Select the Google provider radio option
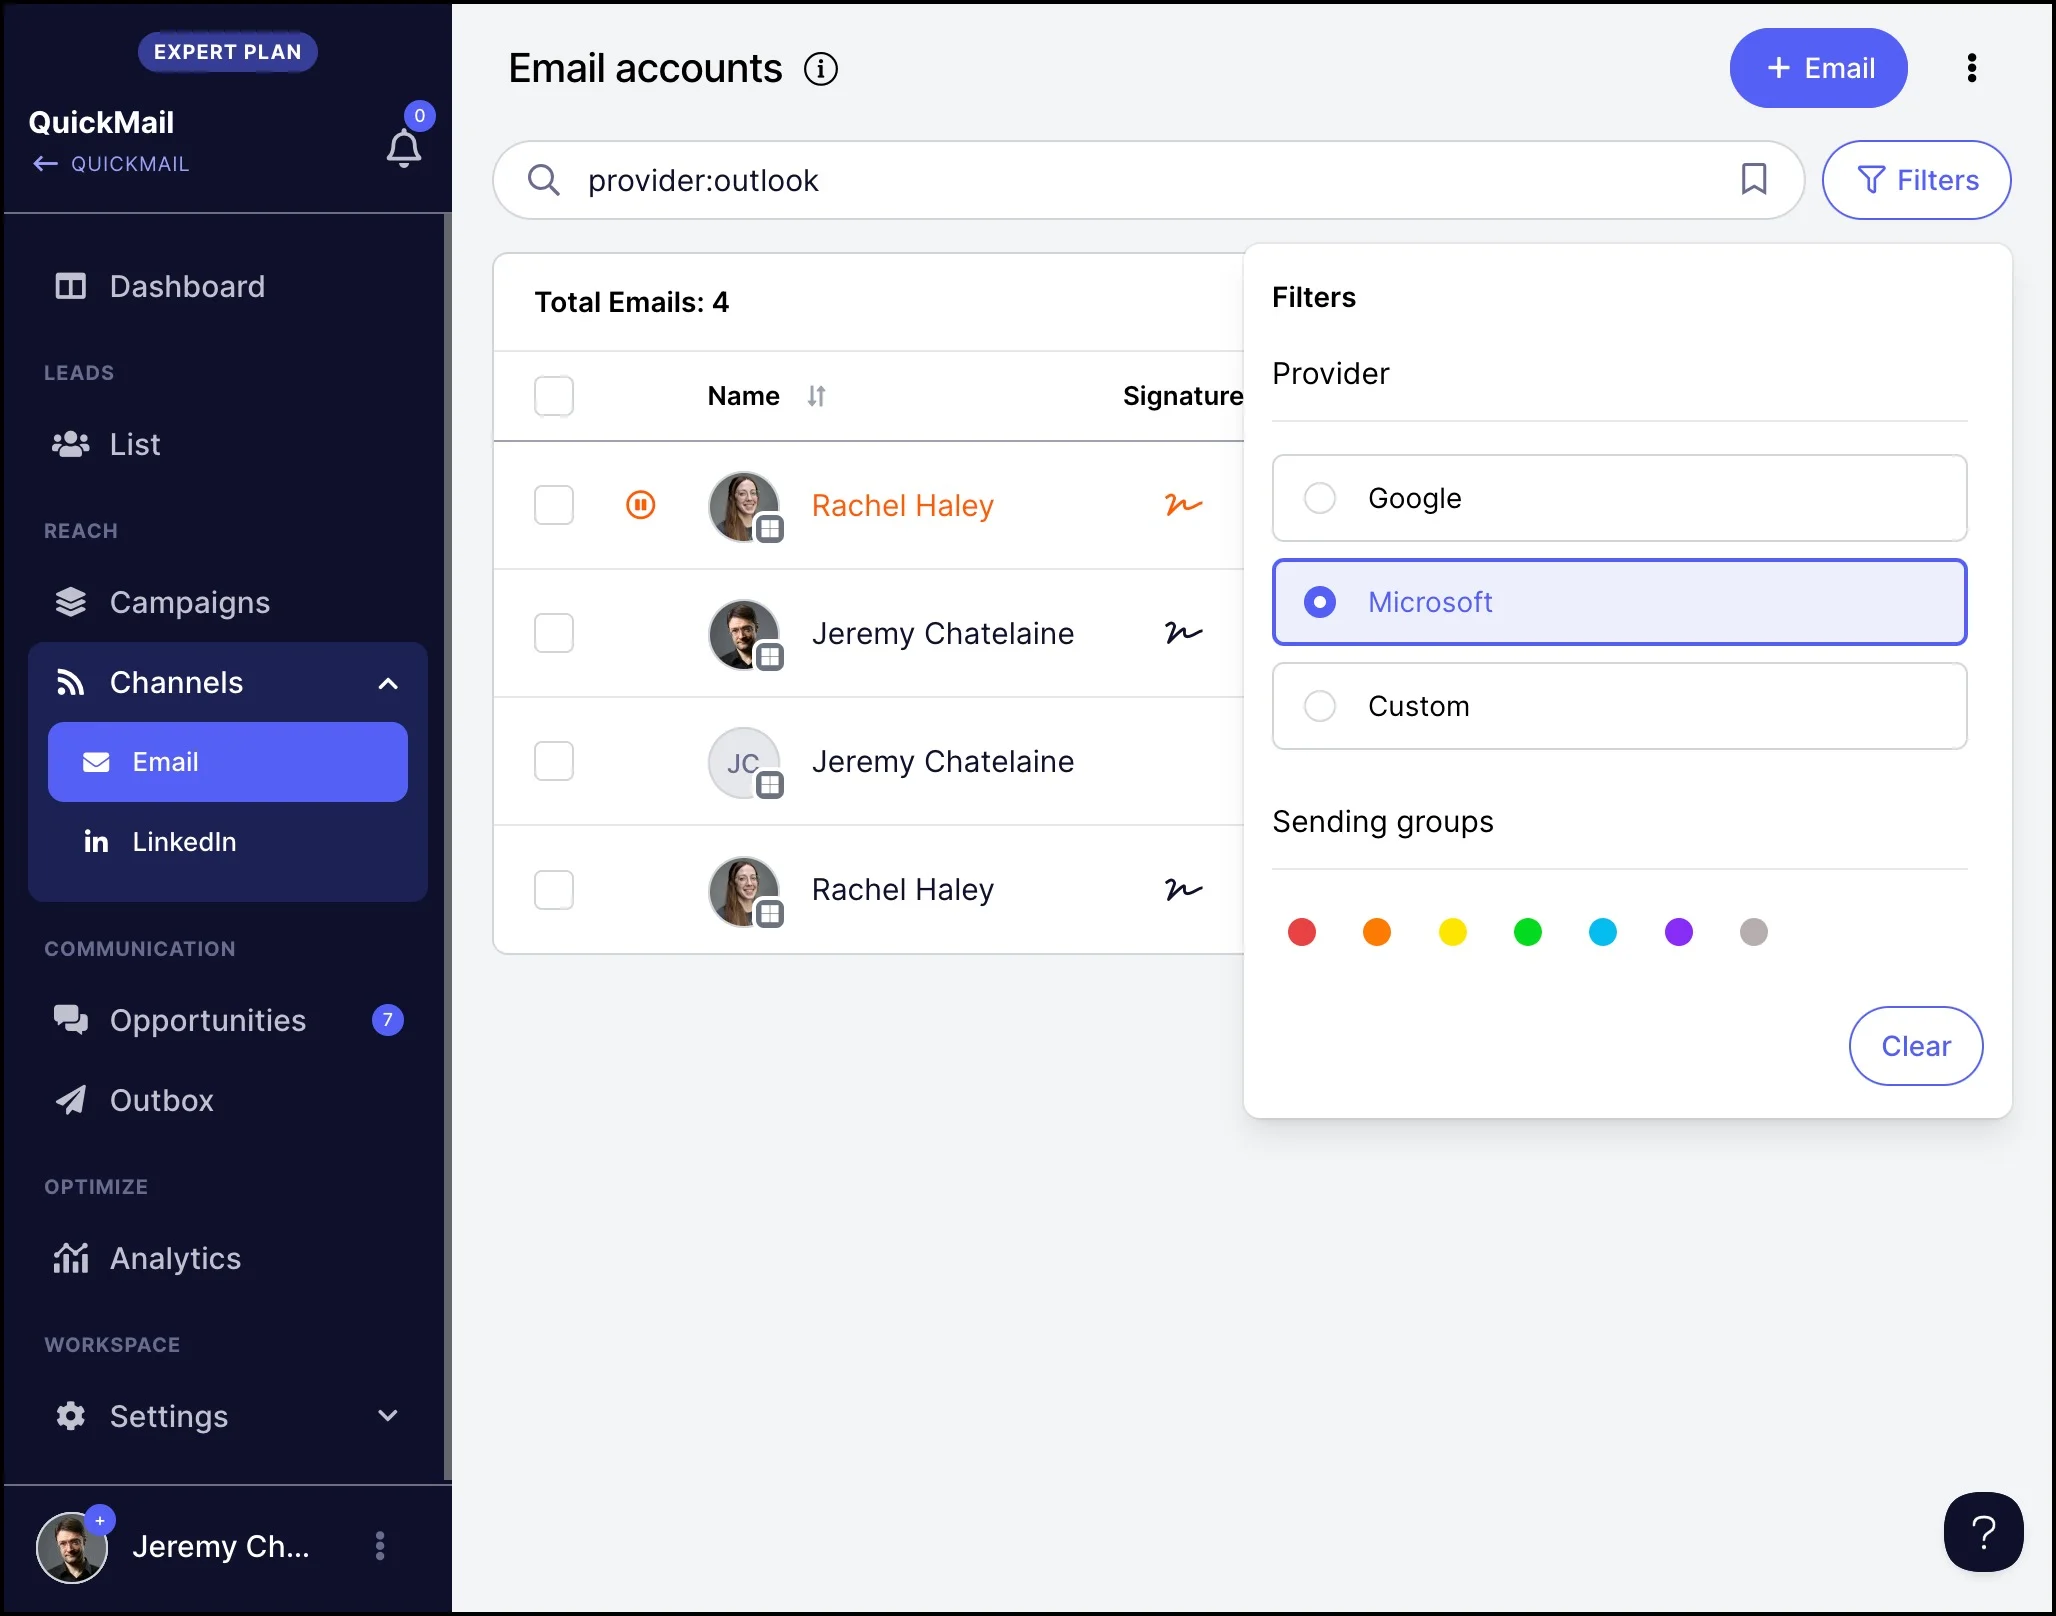 click(x=1619, y=498)
